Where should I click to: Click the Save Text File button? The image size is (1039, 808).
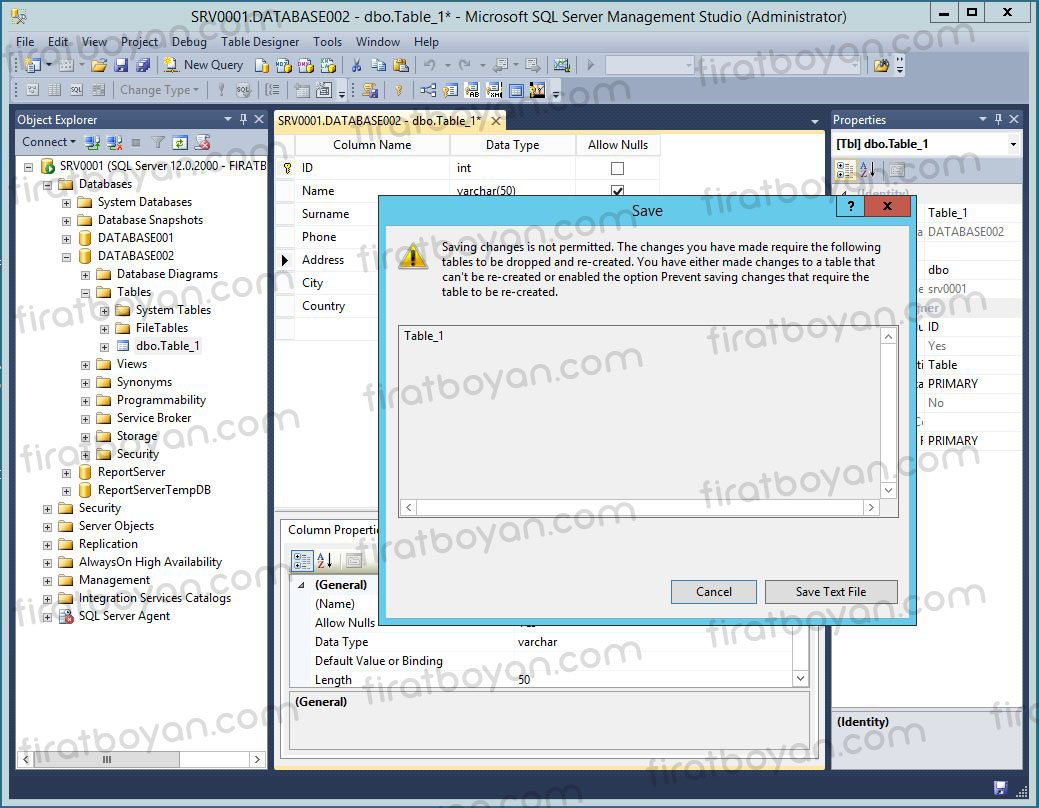tap(831, 591)
